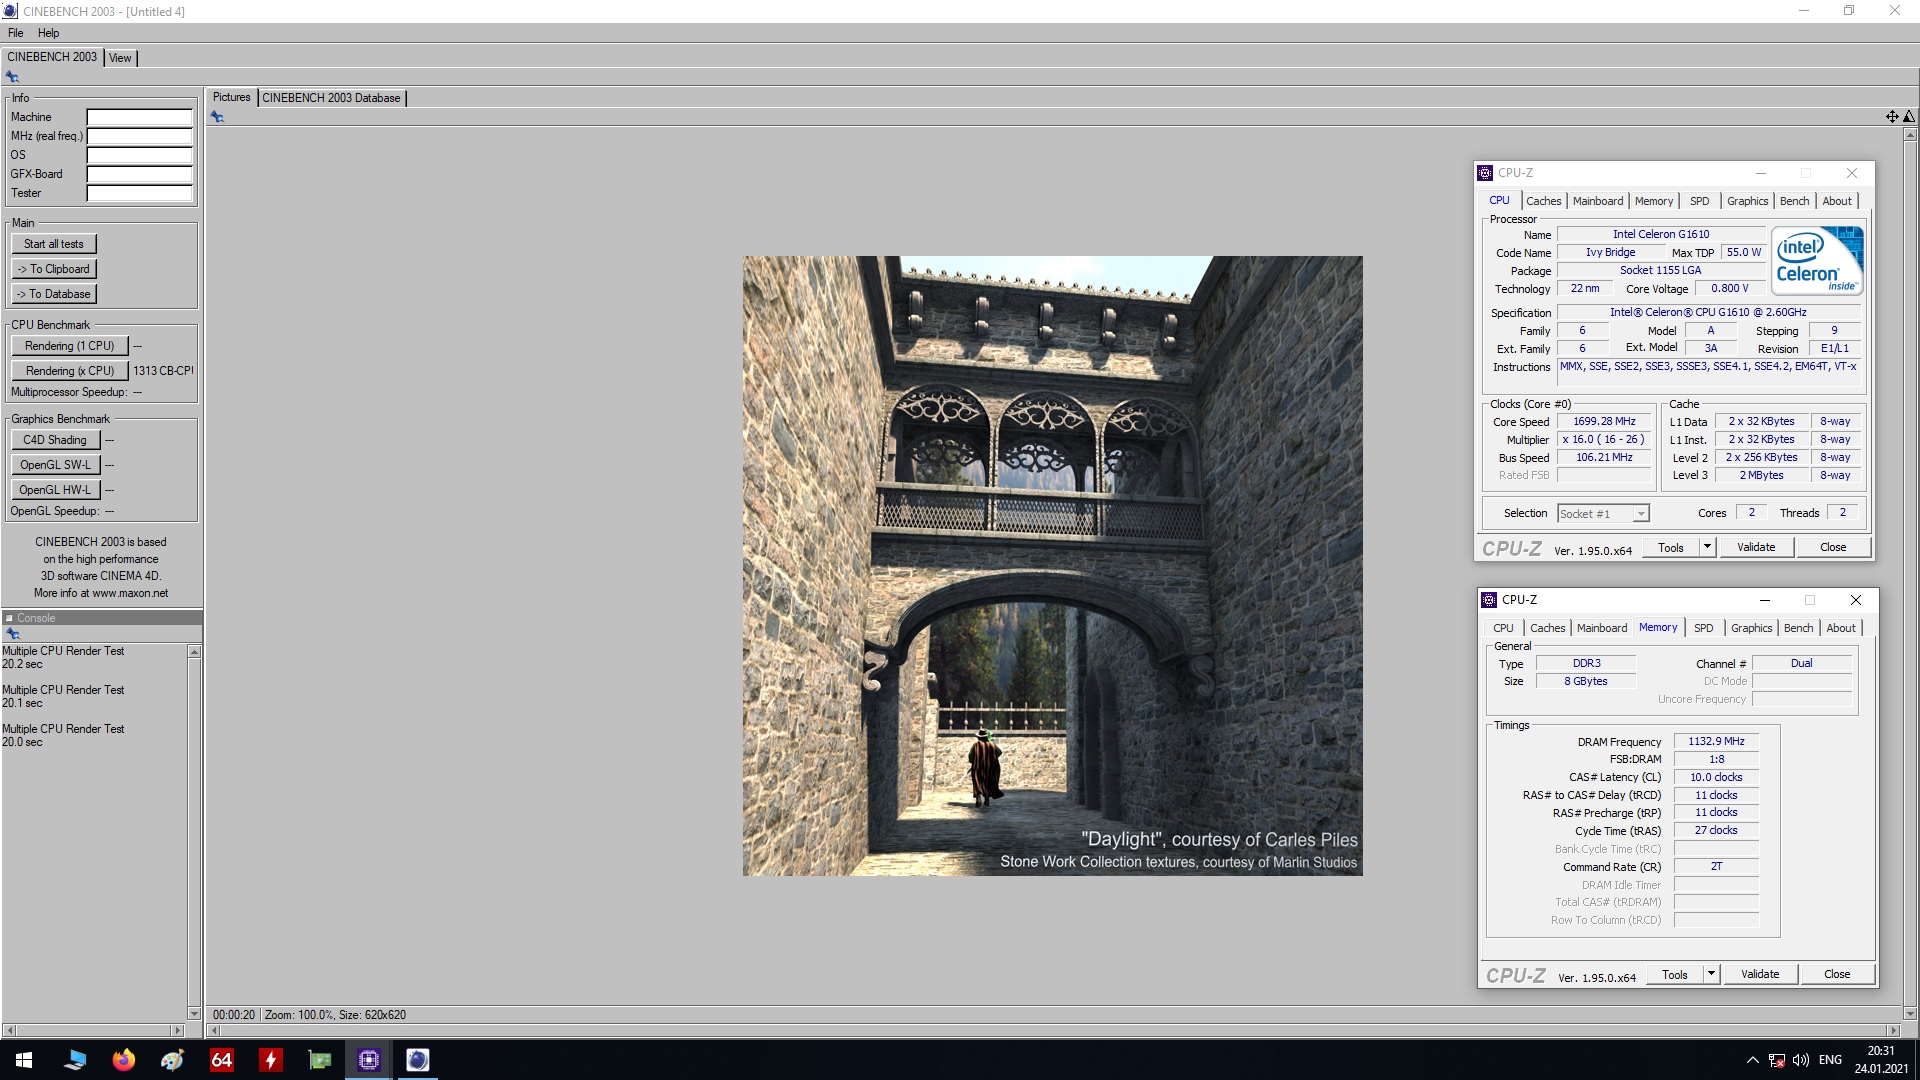The width and height of the screenshot is (1920, 1080).
Task: Open the Bench tab in the upper CPU-Z window
Action: click(x=1794, y=201)
